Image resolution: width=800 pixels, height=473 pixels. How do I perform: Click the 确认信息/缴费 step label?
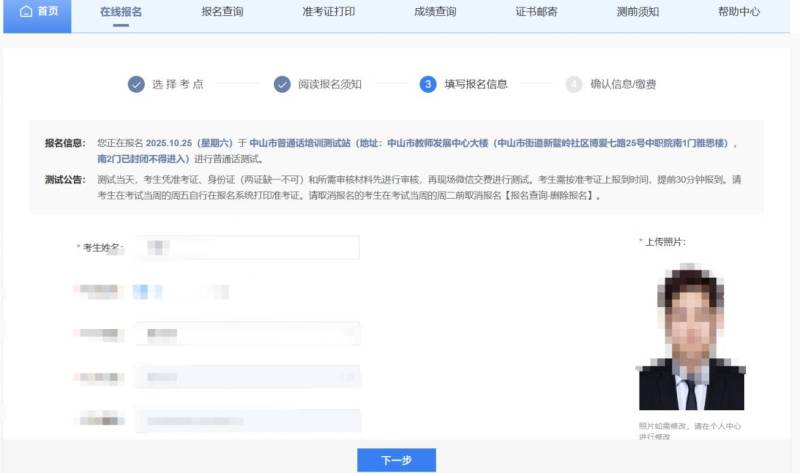[x=623, y=85]
